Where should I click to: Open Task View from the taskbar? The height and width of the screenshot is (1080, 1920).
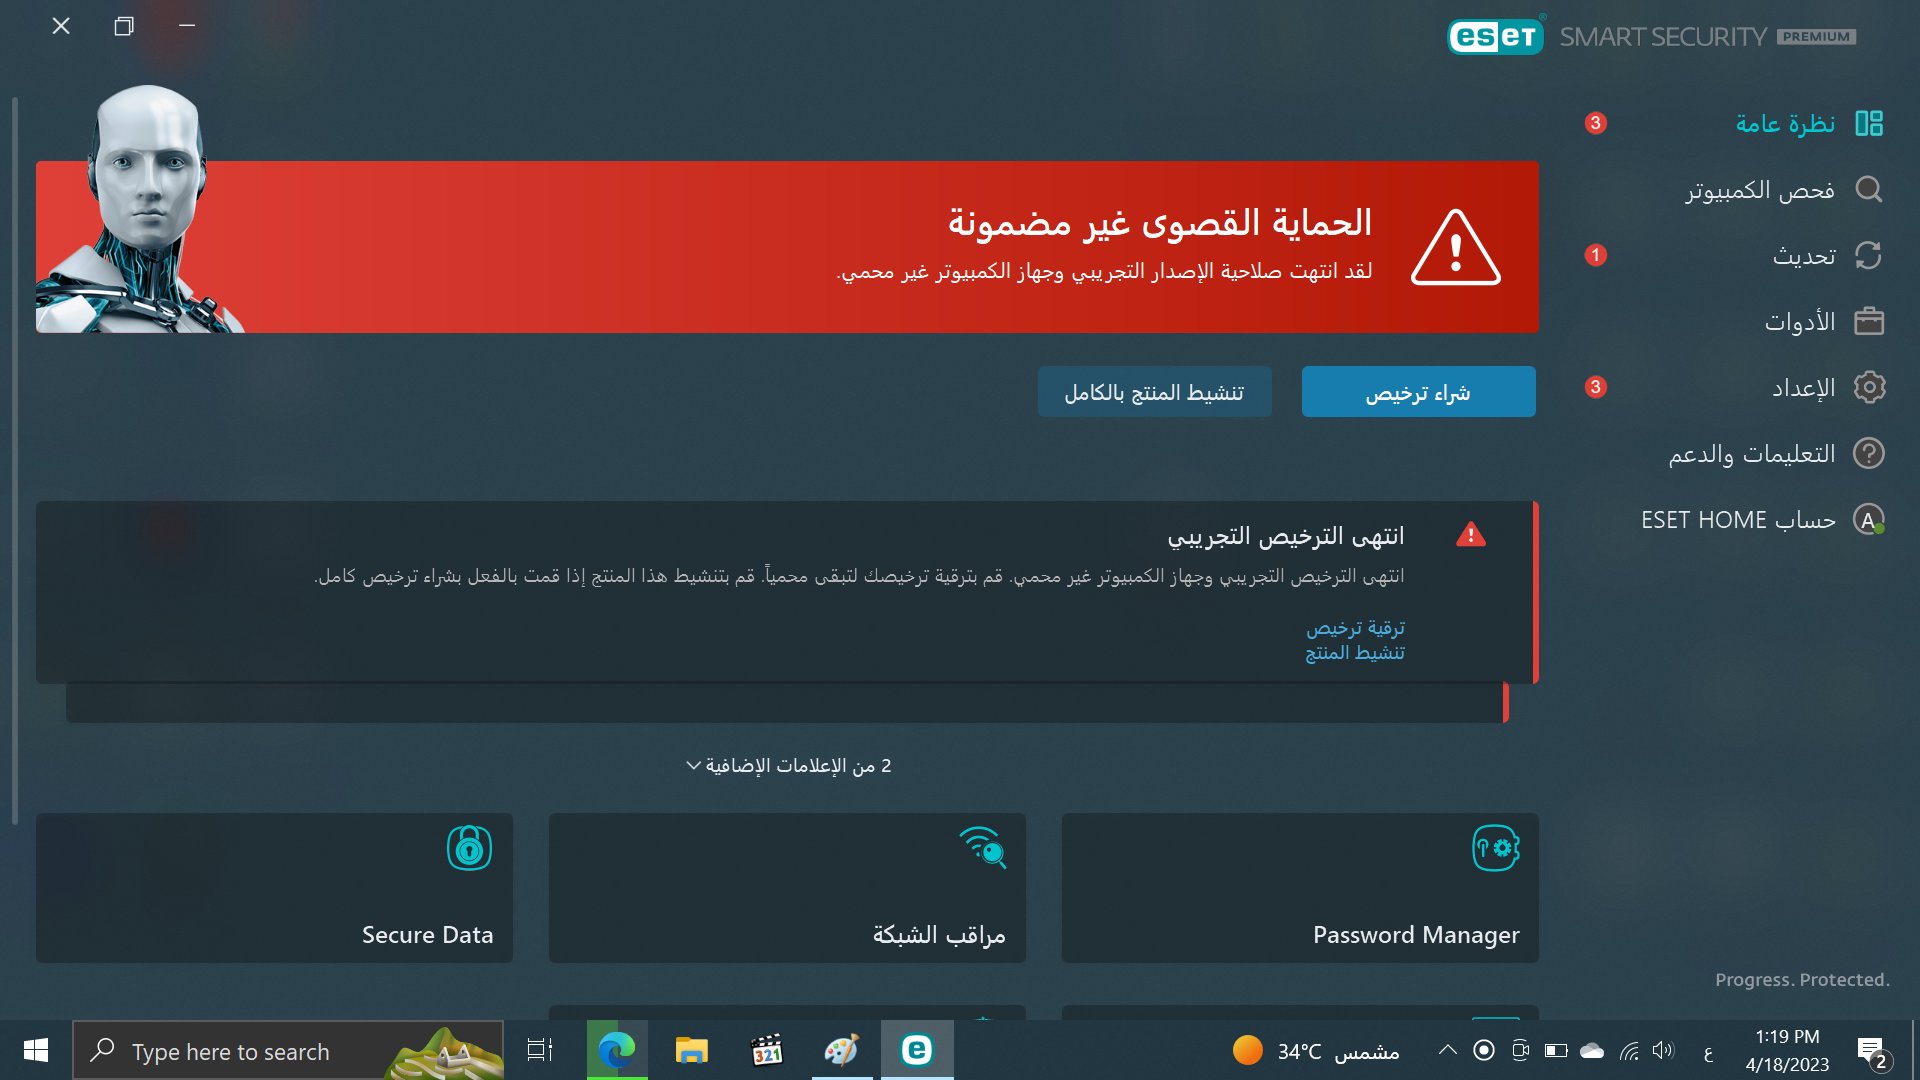[x=540, y=1050]
